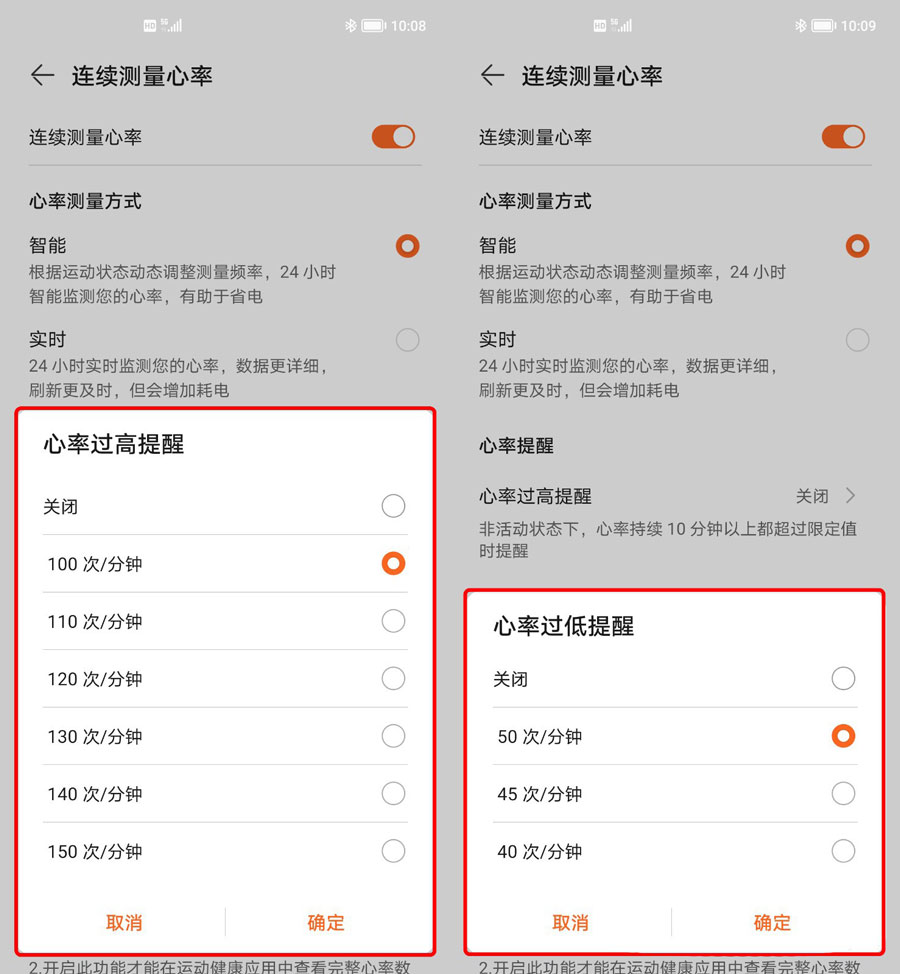Select 智能 radio on right screen
The width and height of the screenshot is (900, 974).
(x=857, y=246)
